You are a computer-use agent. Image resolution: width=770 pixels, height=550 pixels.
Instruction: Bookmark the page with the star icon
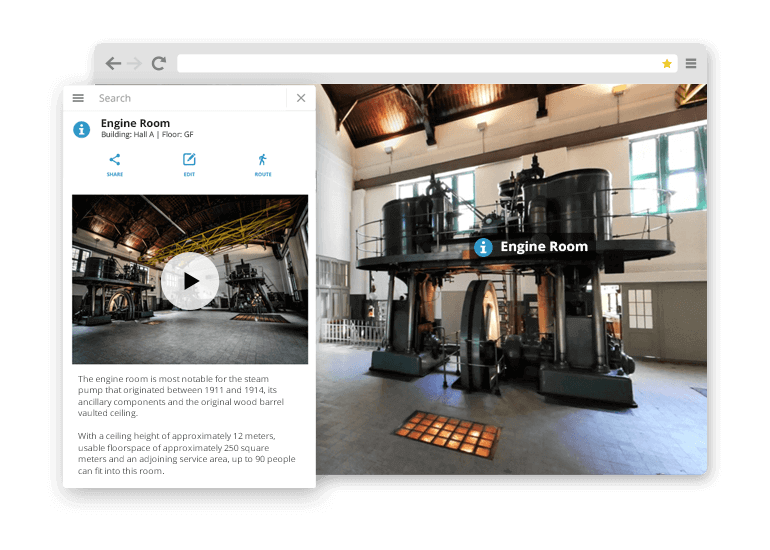coord(666,63)
